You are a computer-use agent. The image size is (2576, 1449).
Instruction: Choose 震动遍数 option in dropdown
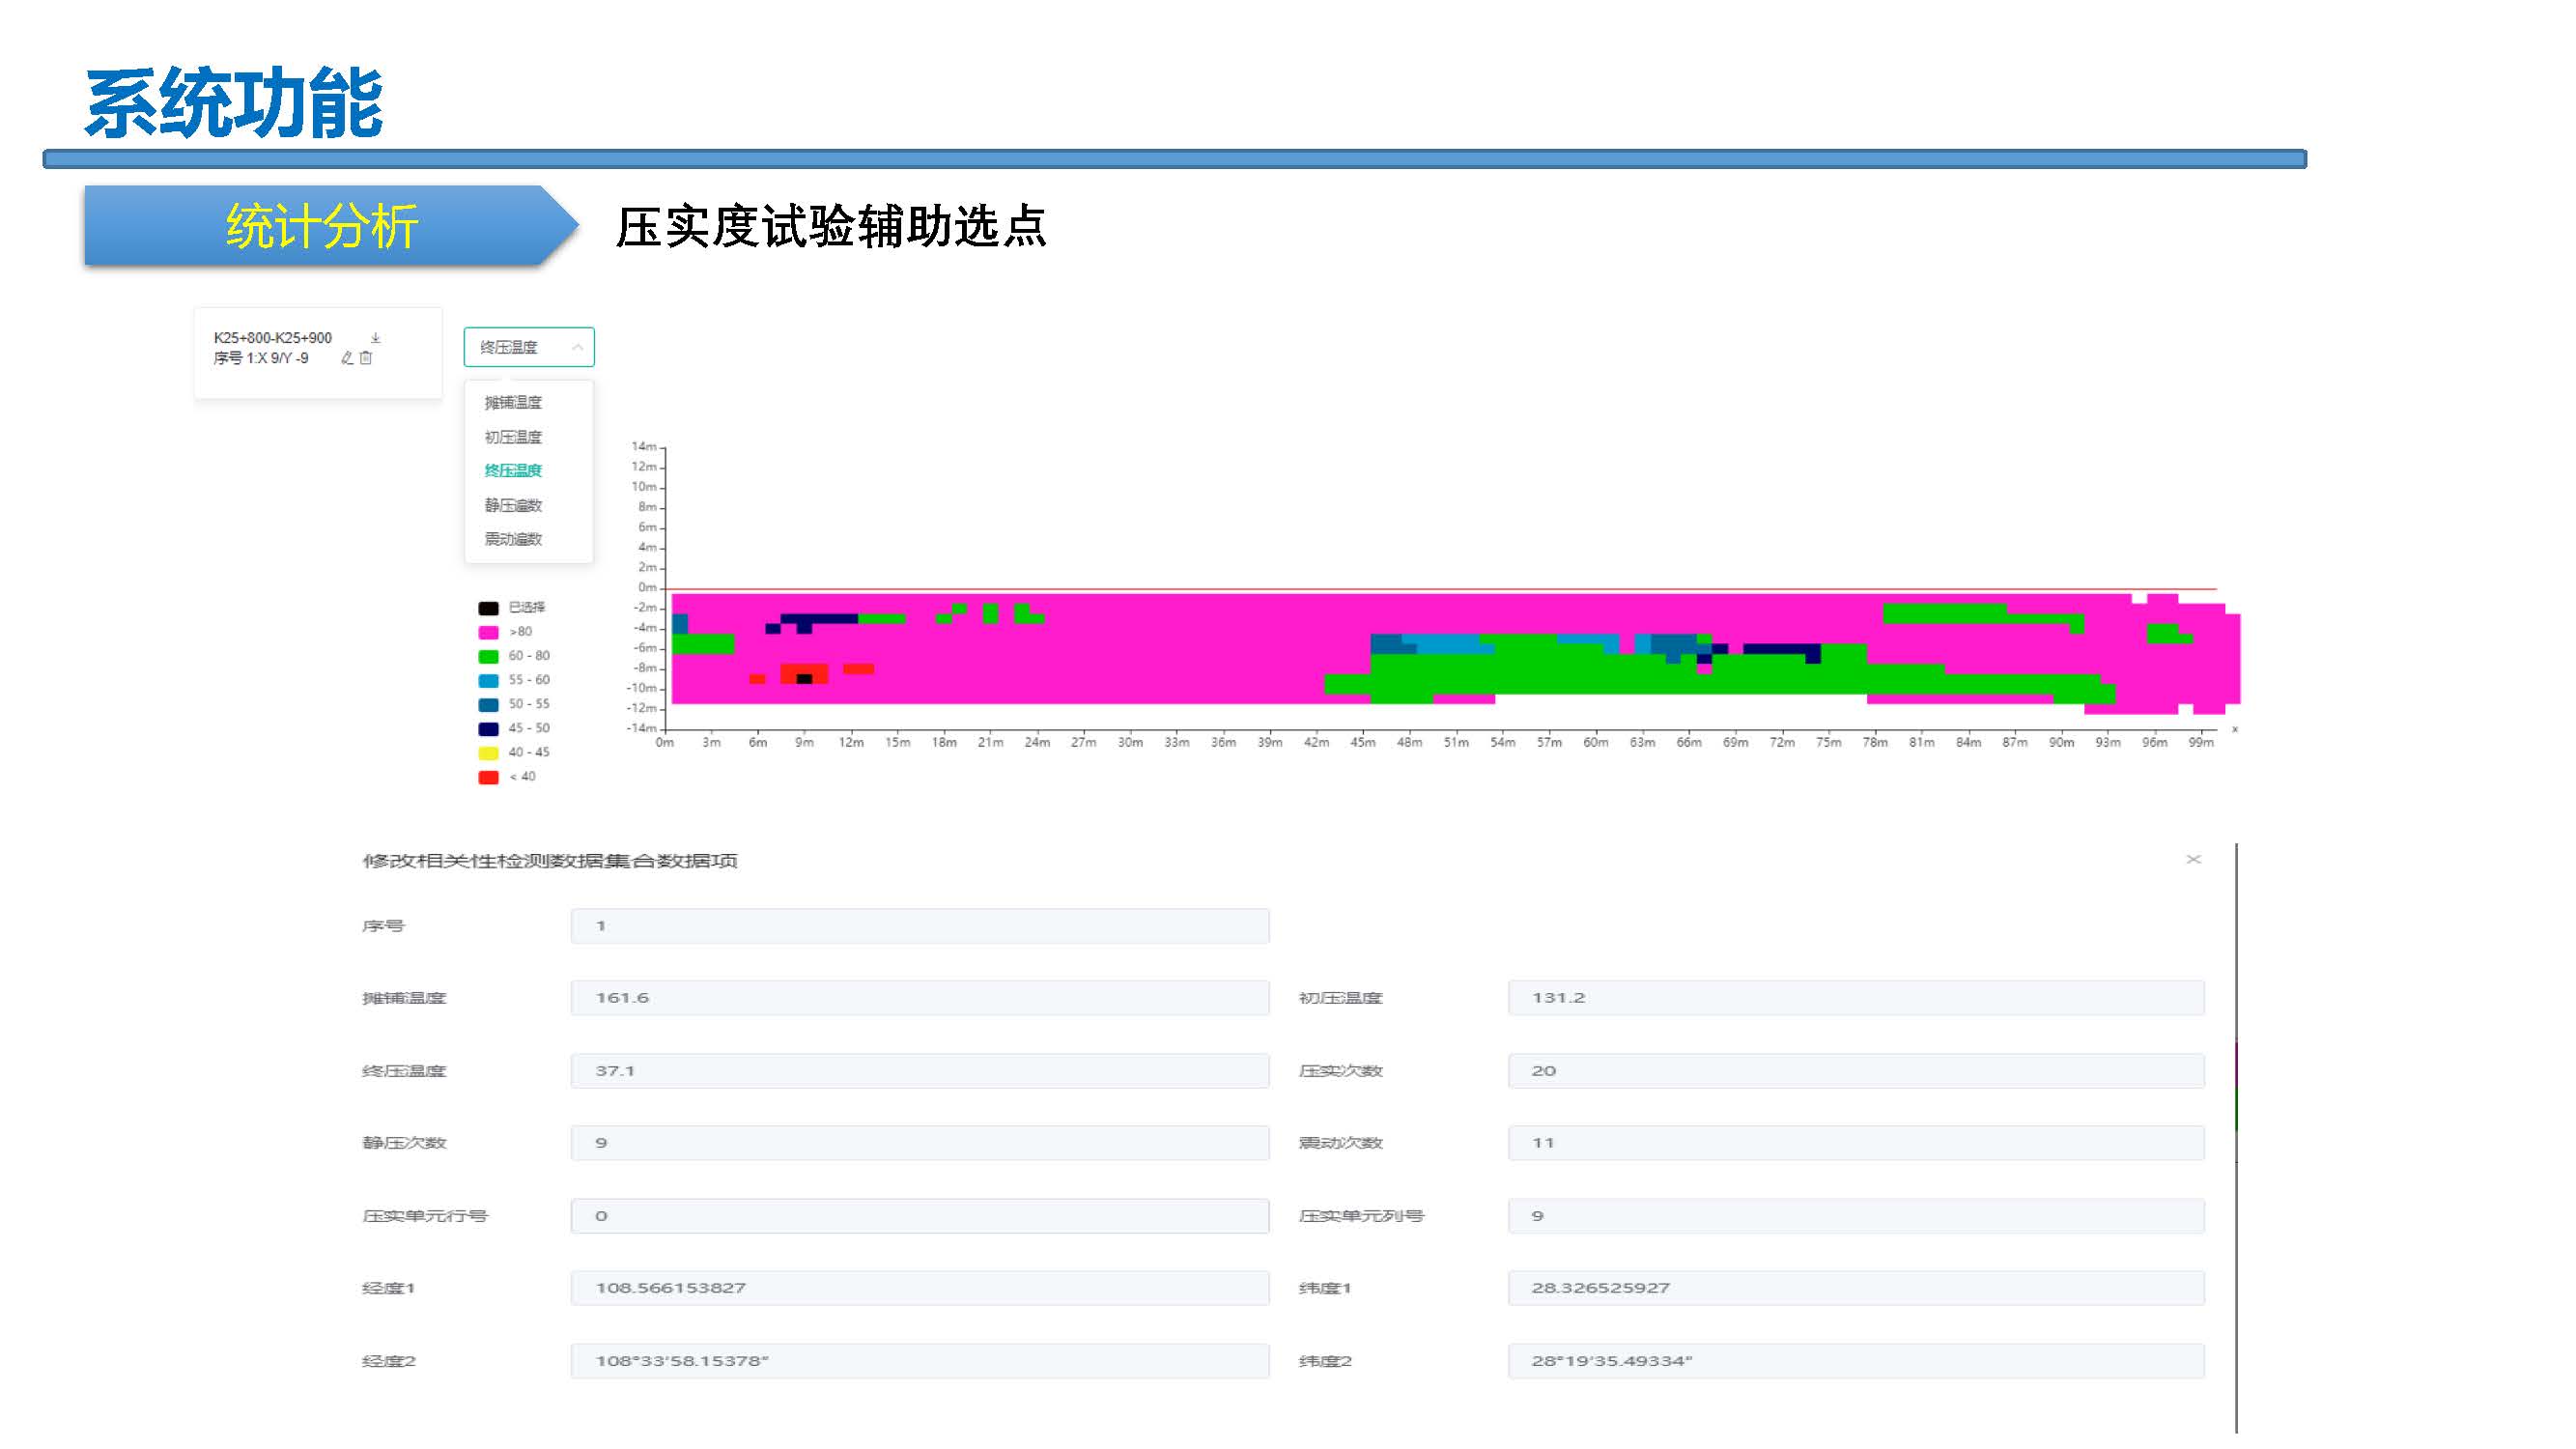coord(513,539)
